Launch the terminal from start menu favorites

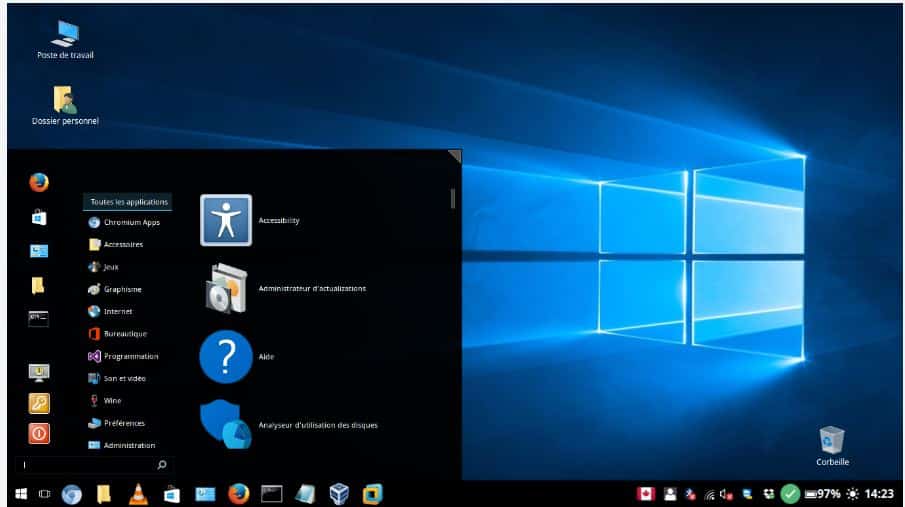pyautogui.click(x=39, y=318)
